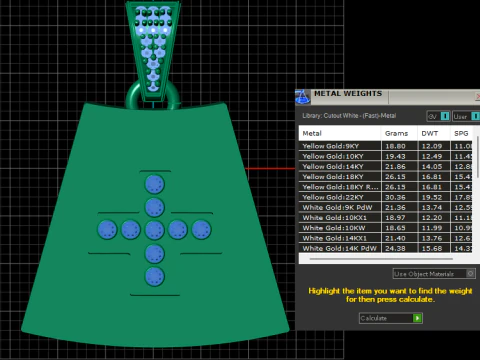The width and height of the screenshot is (480, 360).
Task: Click the 19.52 DWT value
Action: (432, 197)
